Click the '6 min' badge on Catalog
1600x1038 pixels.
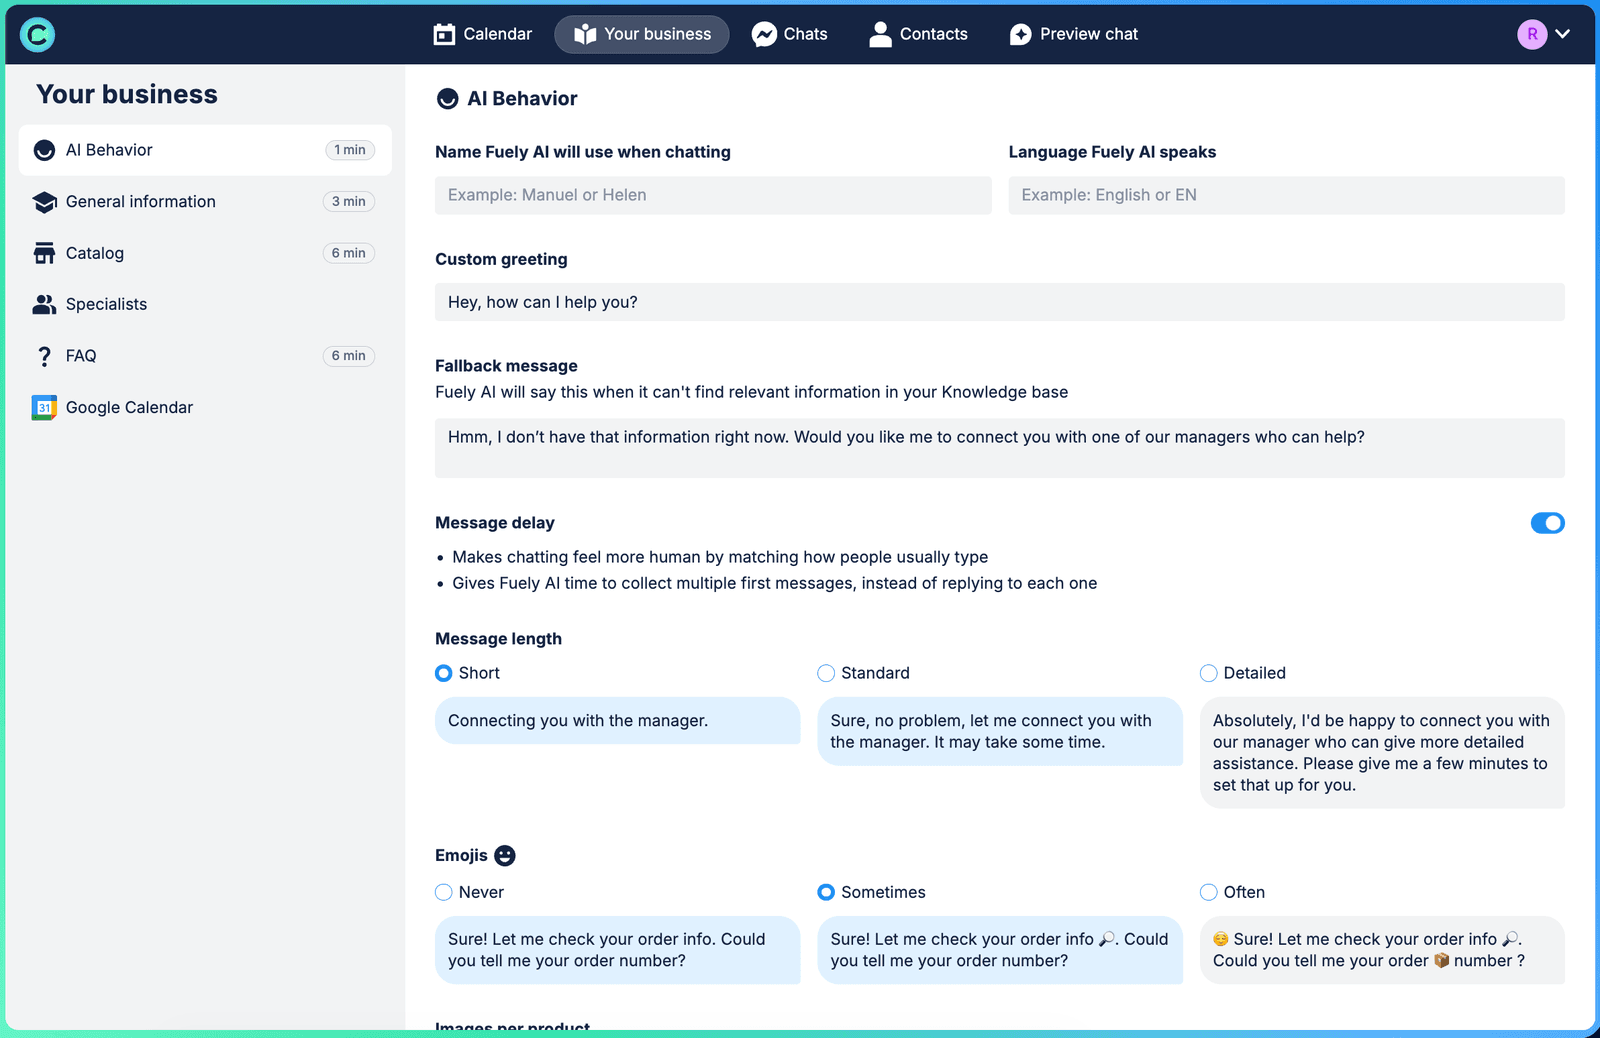click(349, 253)
